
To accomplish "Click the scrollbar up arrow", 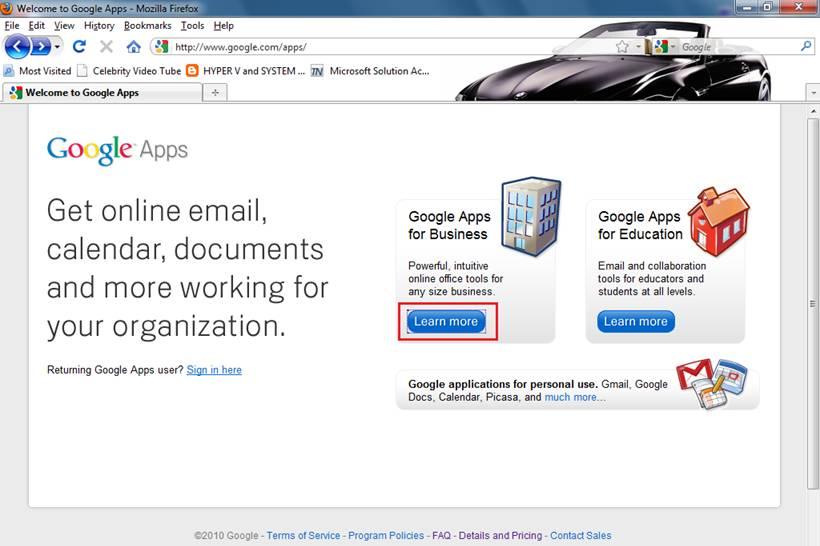I will 813,111.
